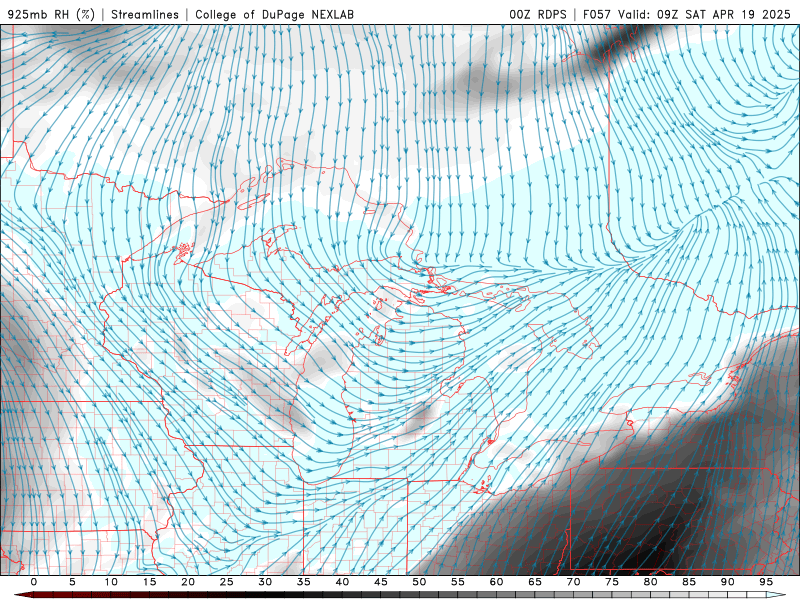Click the '40' colorbar scale label
Image resolution: width=800 pixels, height=600 pixels.
point(342,582)
